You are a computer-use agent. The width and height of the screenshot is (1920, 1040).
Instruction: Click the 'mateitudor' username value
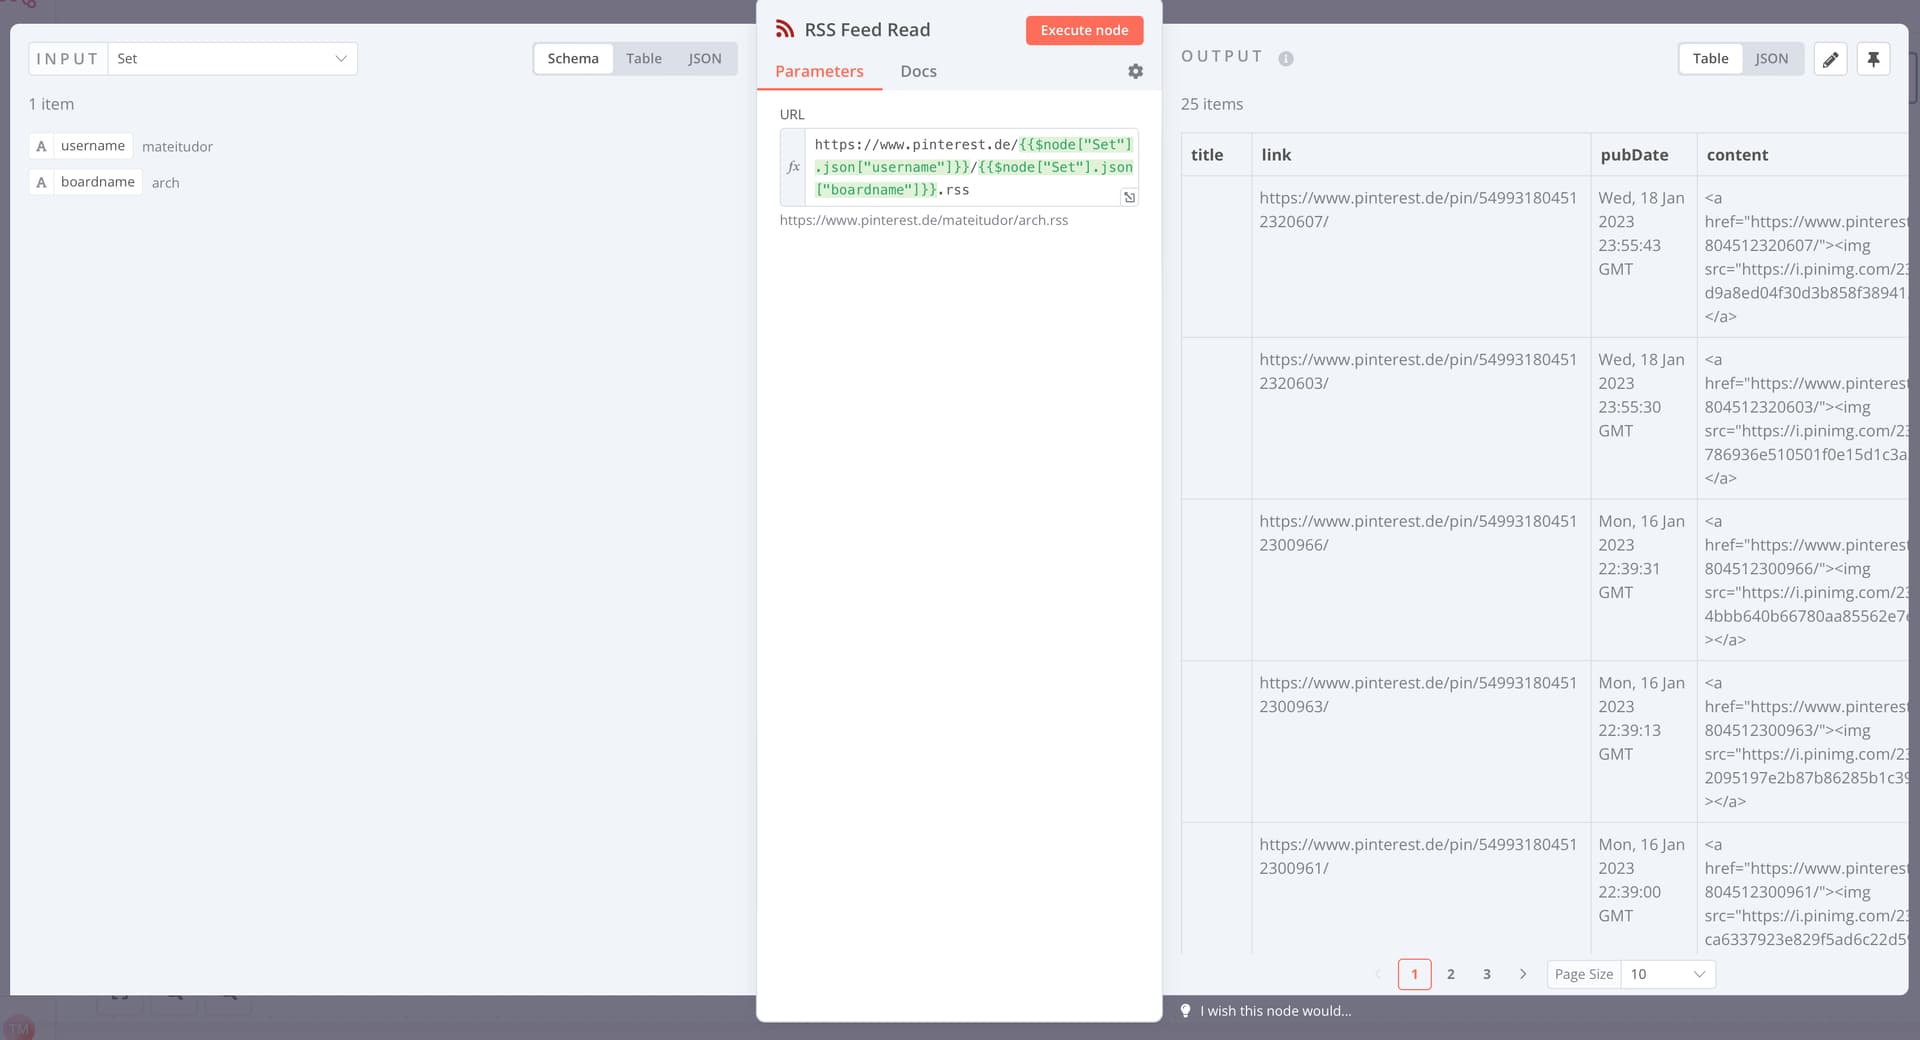click(177, 147)
